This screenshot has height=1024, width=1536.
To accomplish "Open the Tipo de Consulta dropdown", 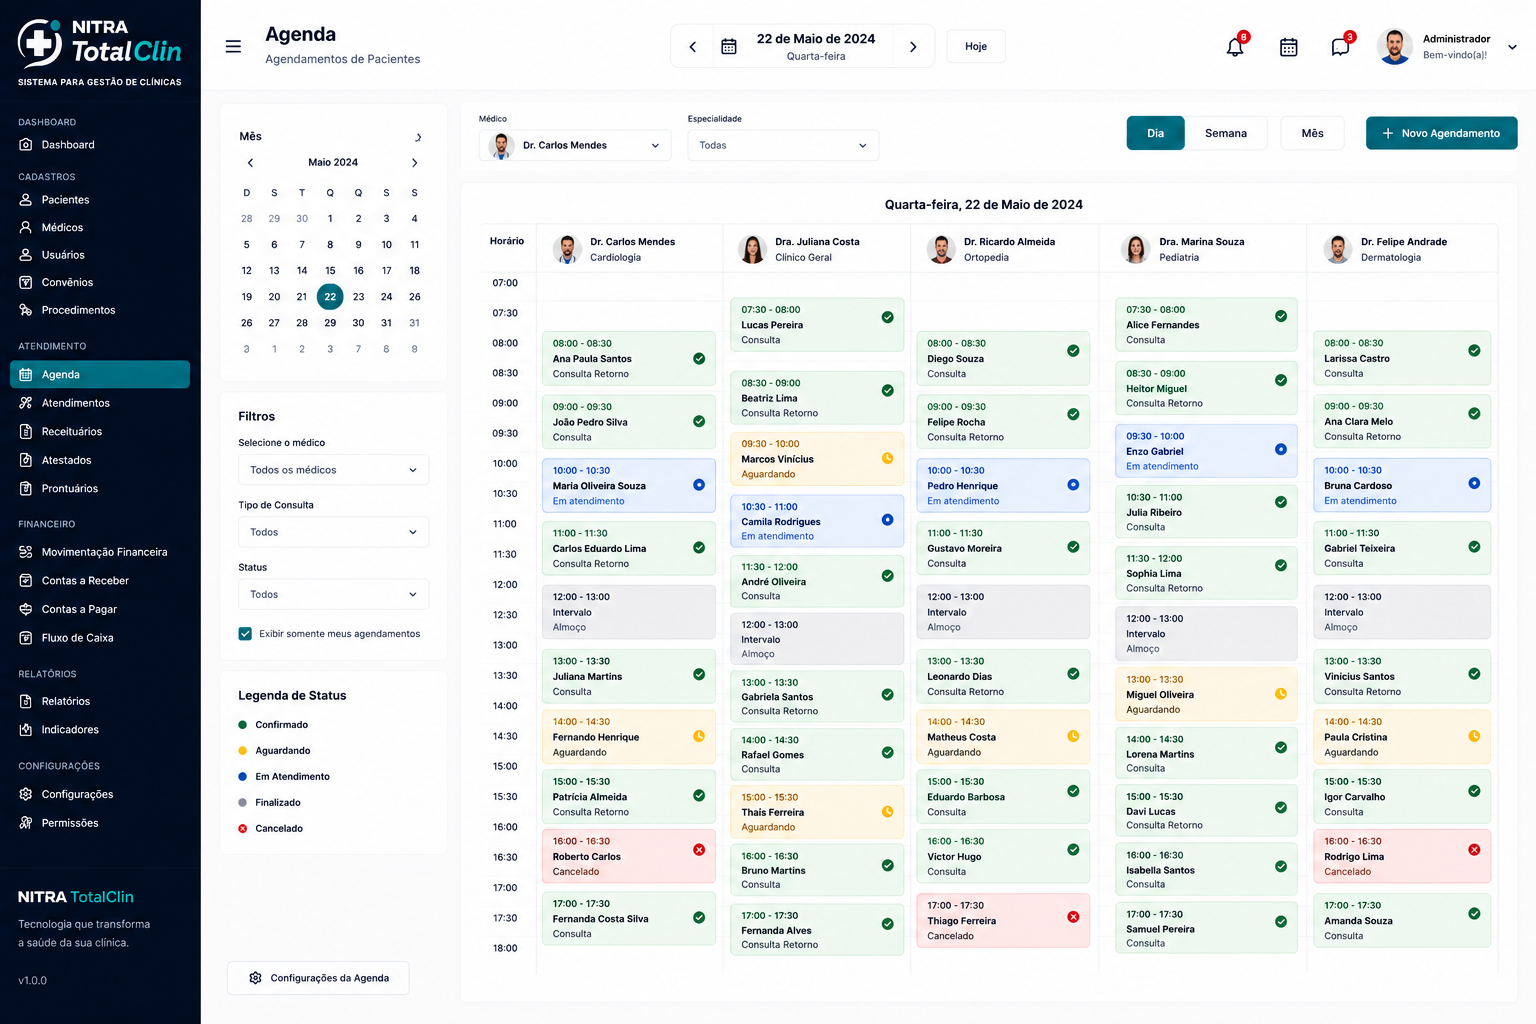I will (333, 532).
